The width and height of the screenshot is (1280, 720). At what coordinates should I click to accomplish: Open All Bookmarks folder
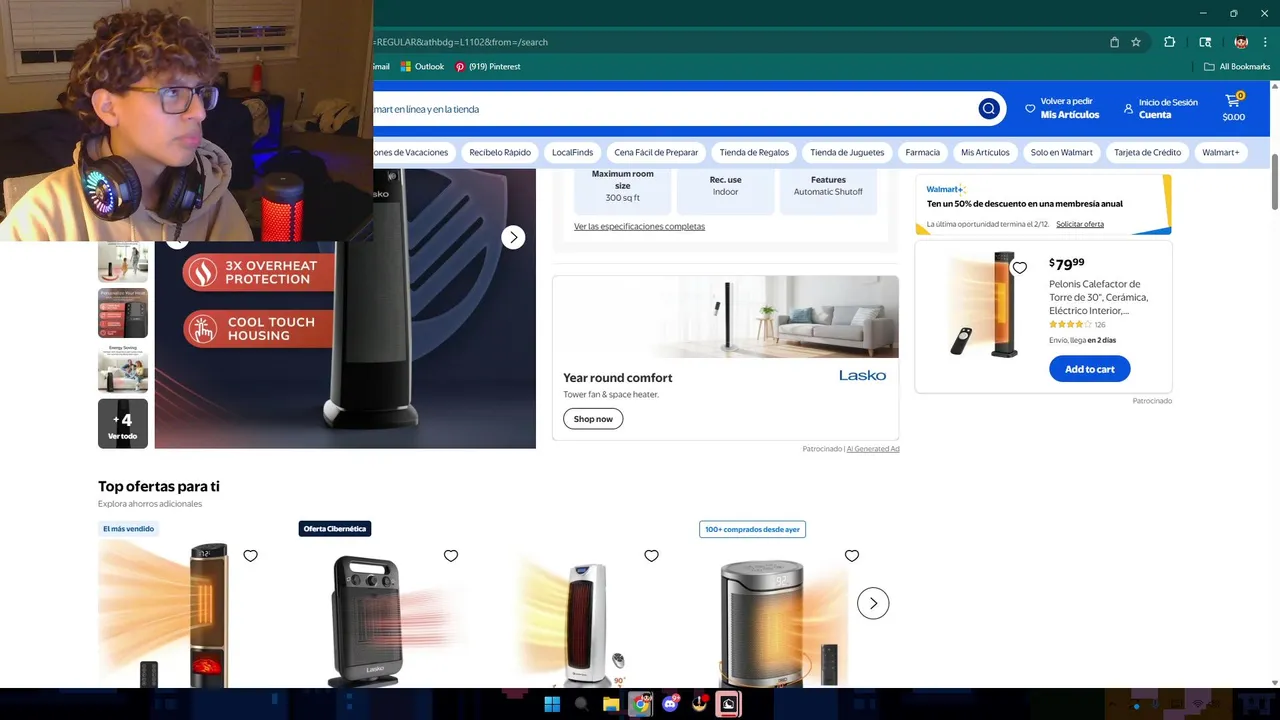coord(1237,67)
